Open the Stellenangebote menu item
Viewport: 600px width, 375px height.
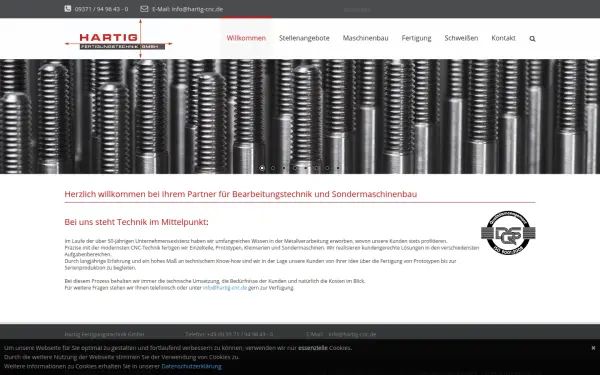304,38
